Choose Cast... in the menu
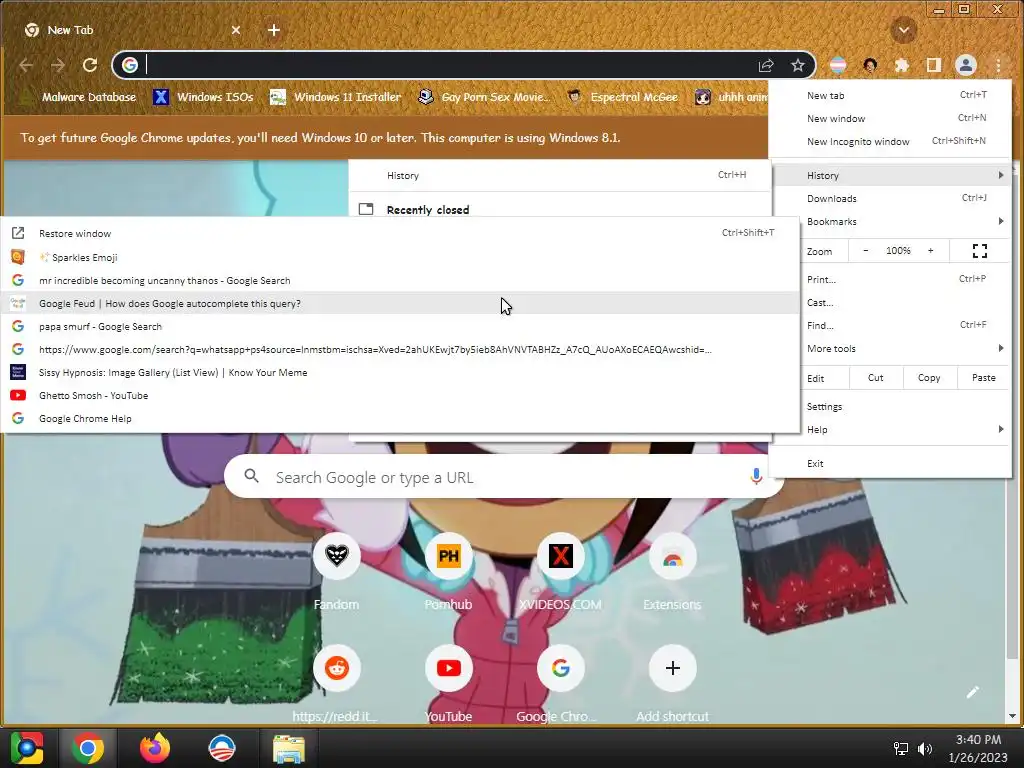 [x=905, y=302]
